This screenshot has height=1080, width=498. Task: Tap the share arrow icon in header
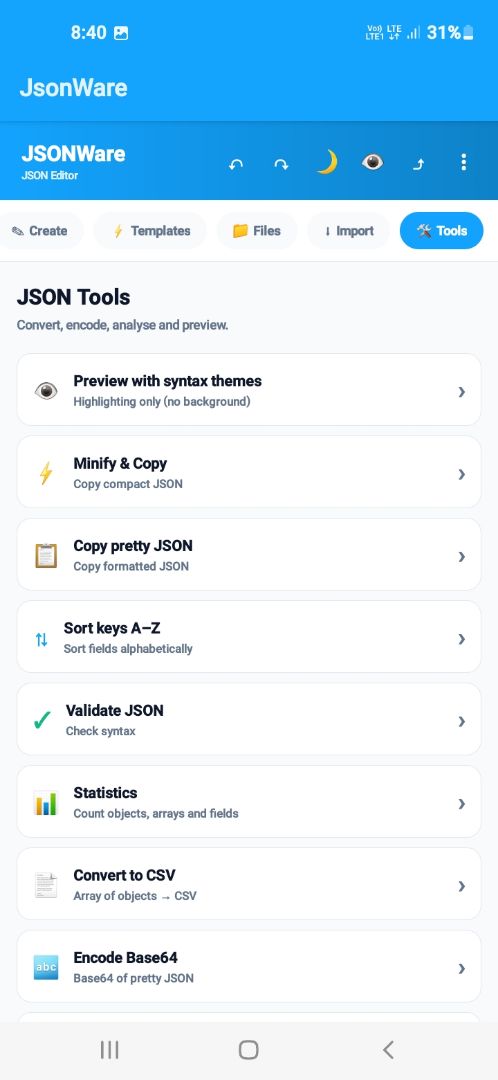(x=418, y=164)
